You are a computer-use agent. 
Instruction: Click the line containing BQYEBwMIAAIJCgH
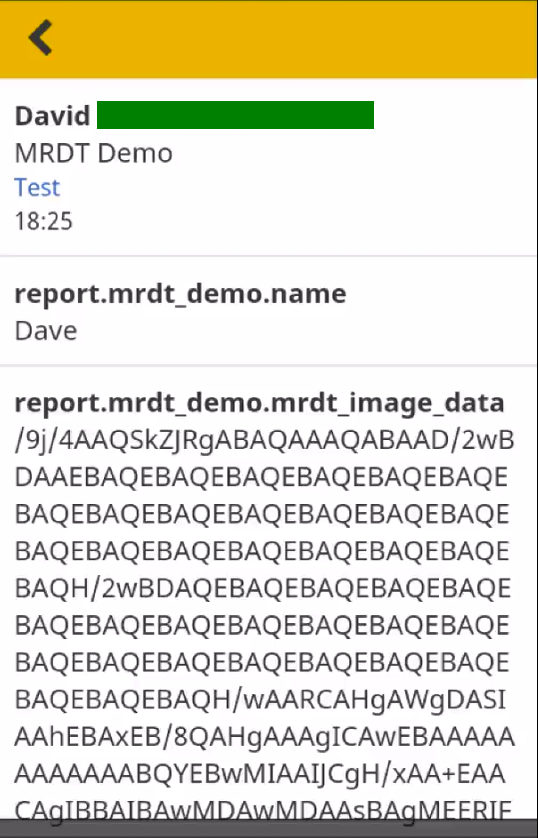coord(260,773)
